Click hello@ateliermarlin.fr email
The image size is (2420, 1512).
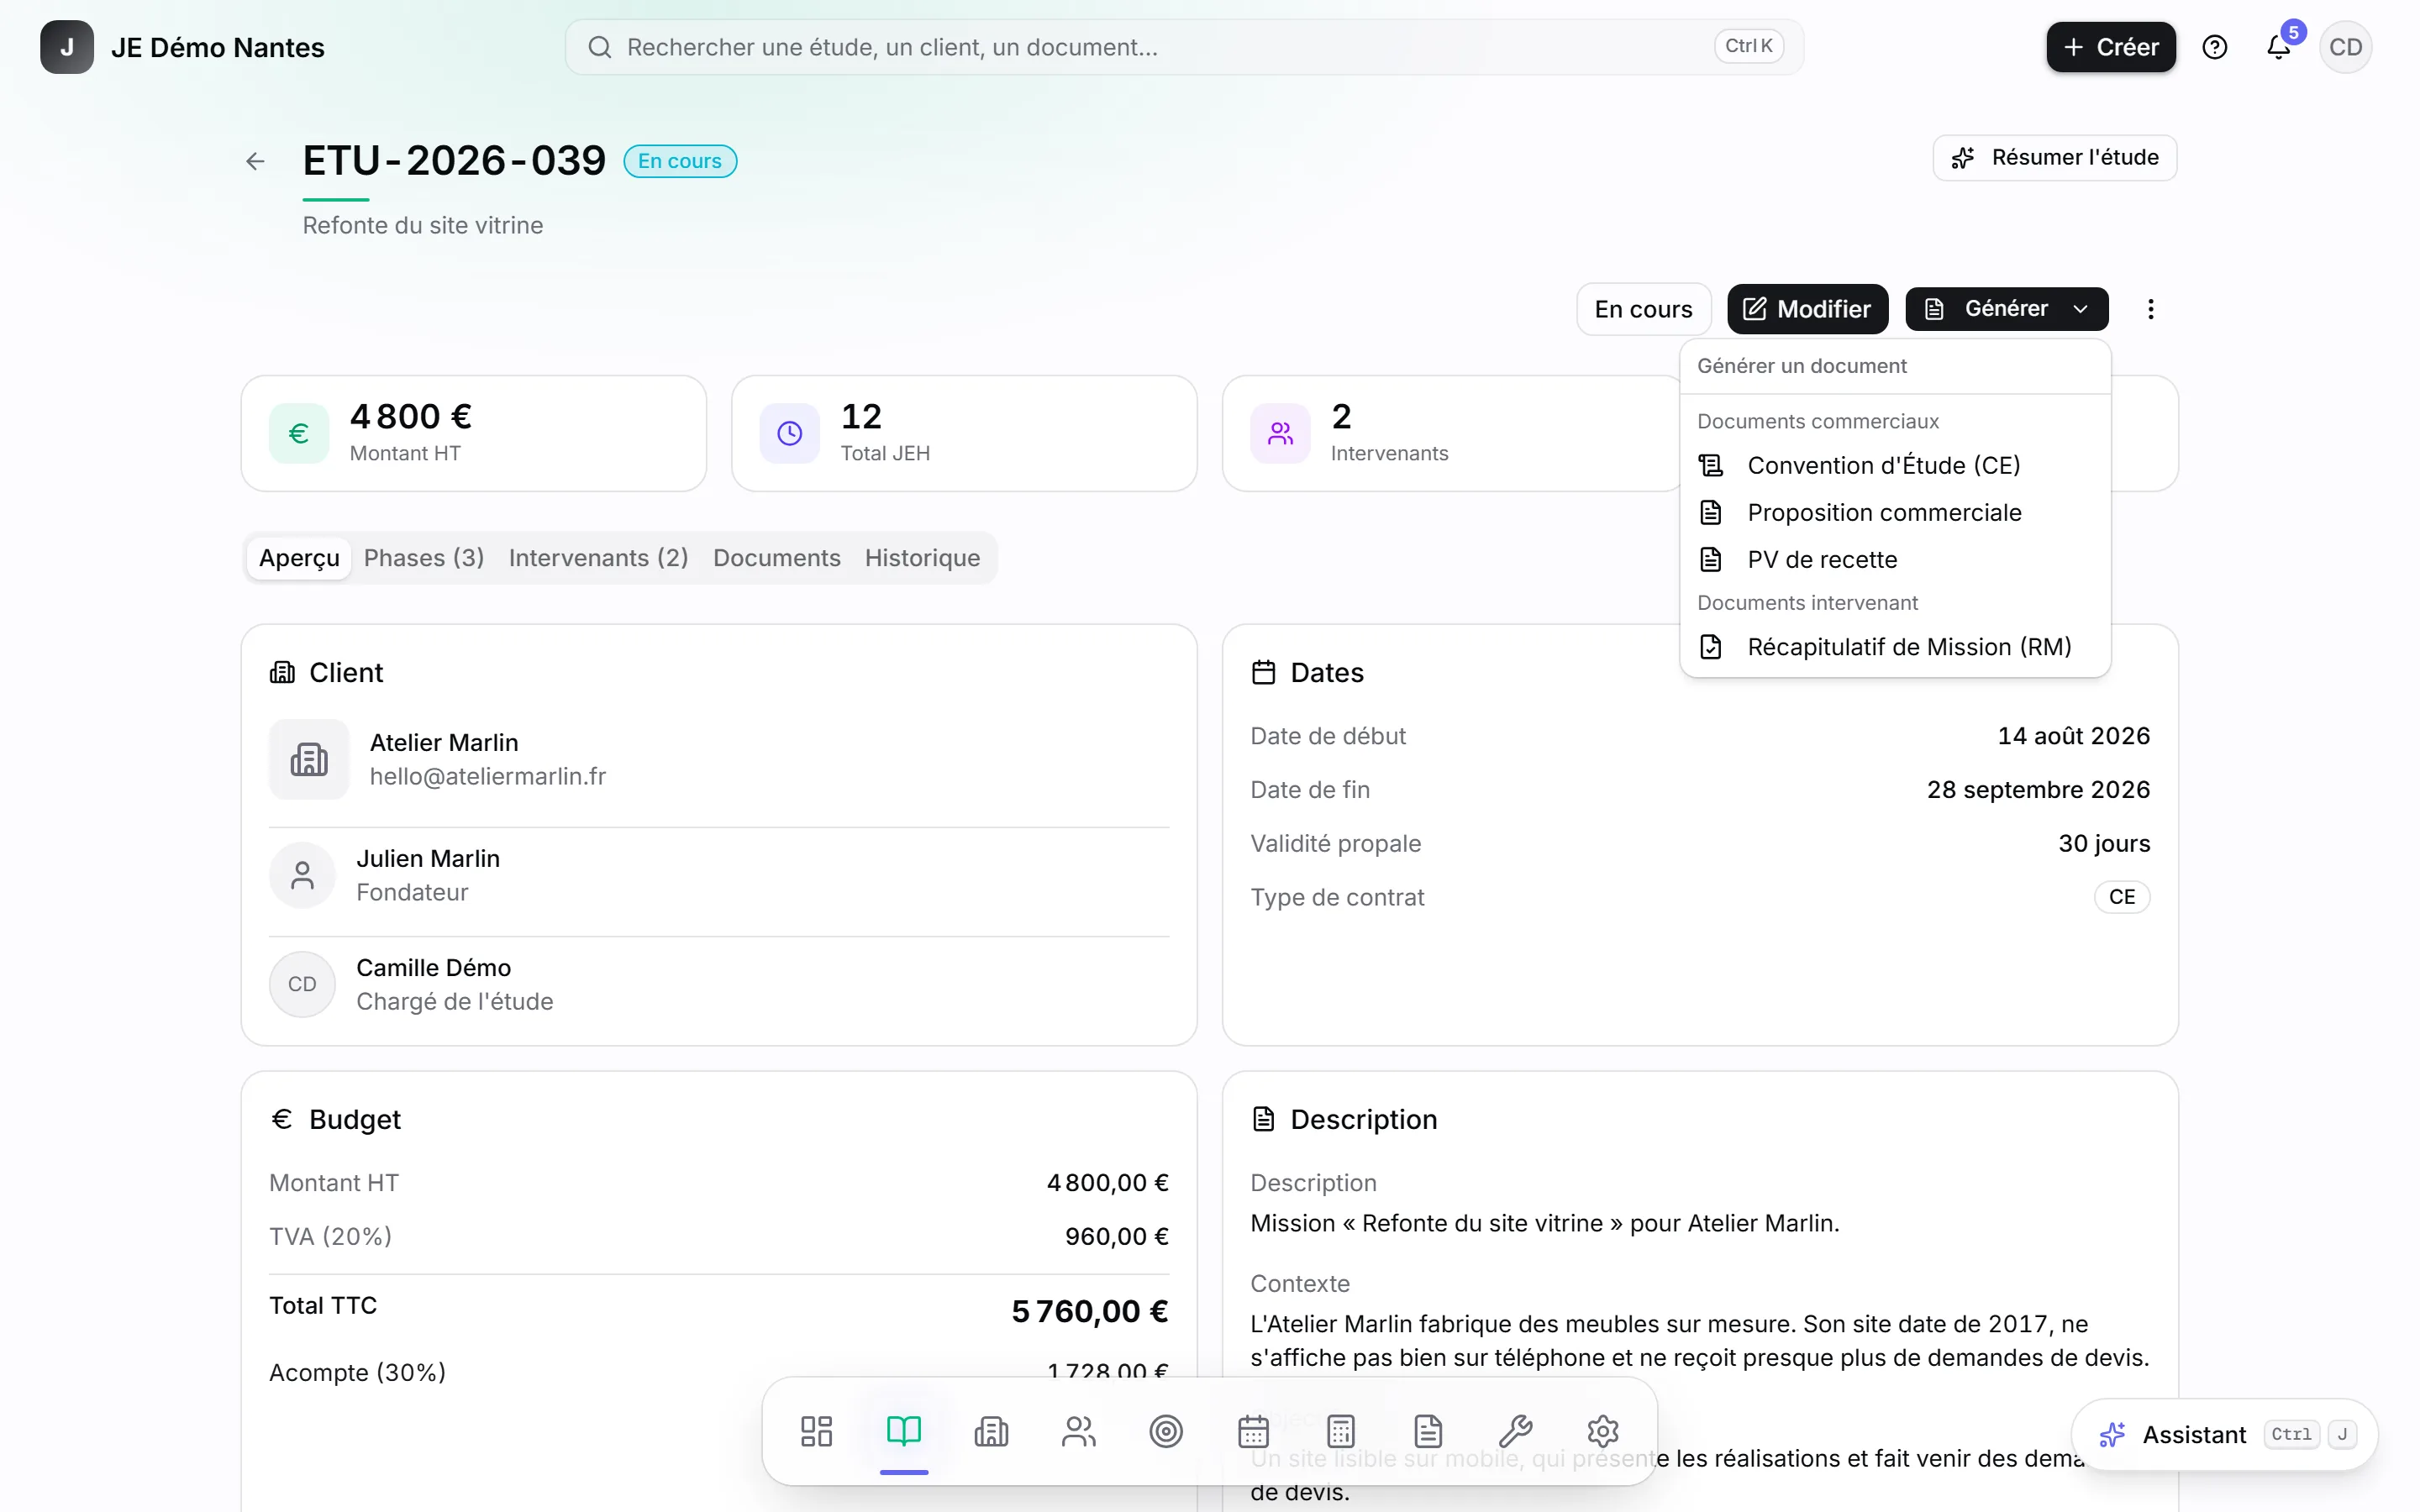point(488,776)
